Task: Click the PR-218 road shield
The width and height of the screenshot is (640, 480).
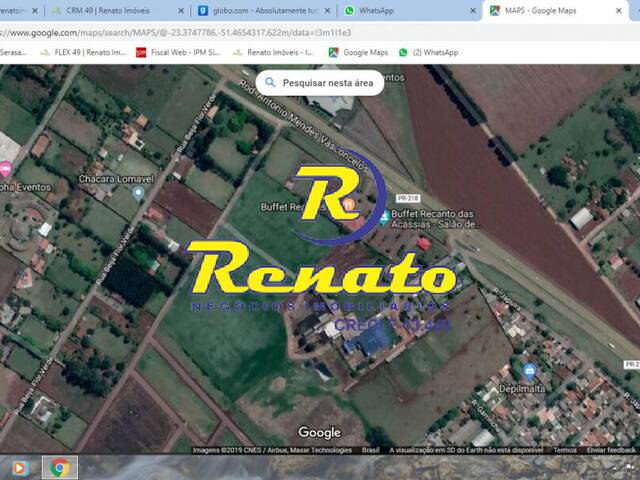Action: pyautogui.click(x=408, y=198)
